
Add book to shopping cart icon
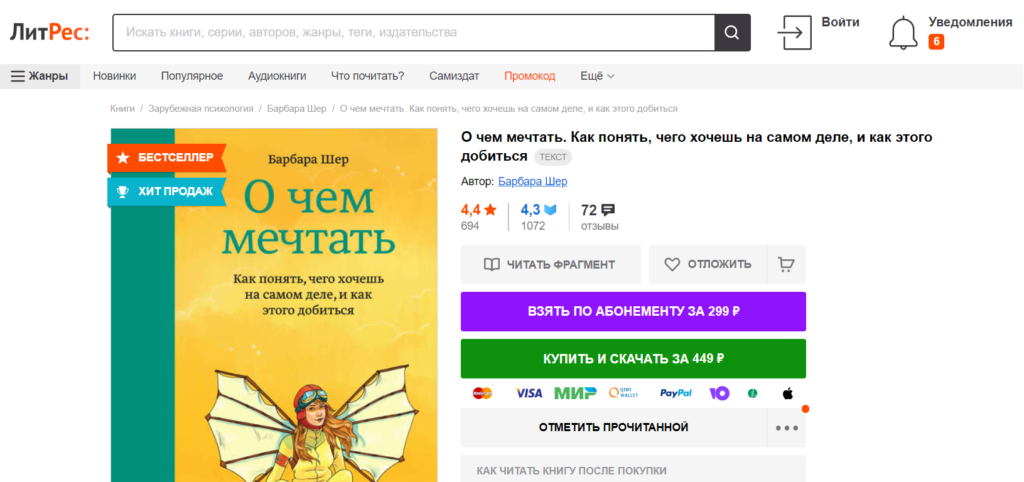tap(786, 264)
